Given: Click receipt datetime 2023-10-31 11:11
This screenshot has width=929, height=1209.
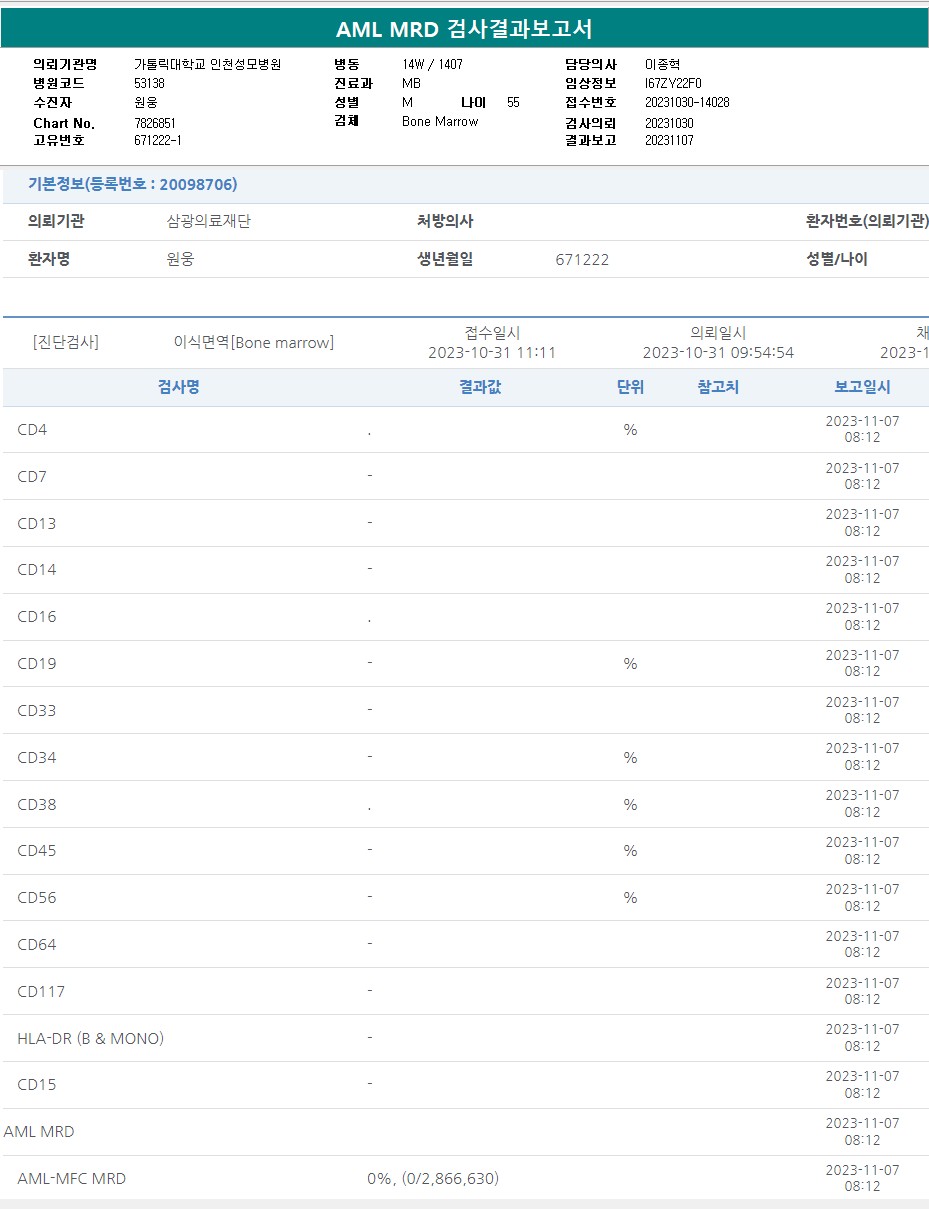Looking at the screenshot, I should (492, 352).
